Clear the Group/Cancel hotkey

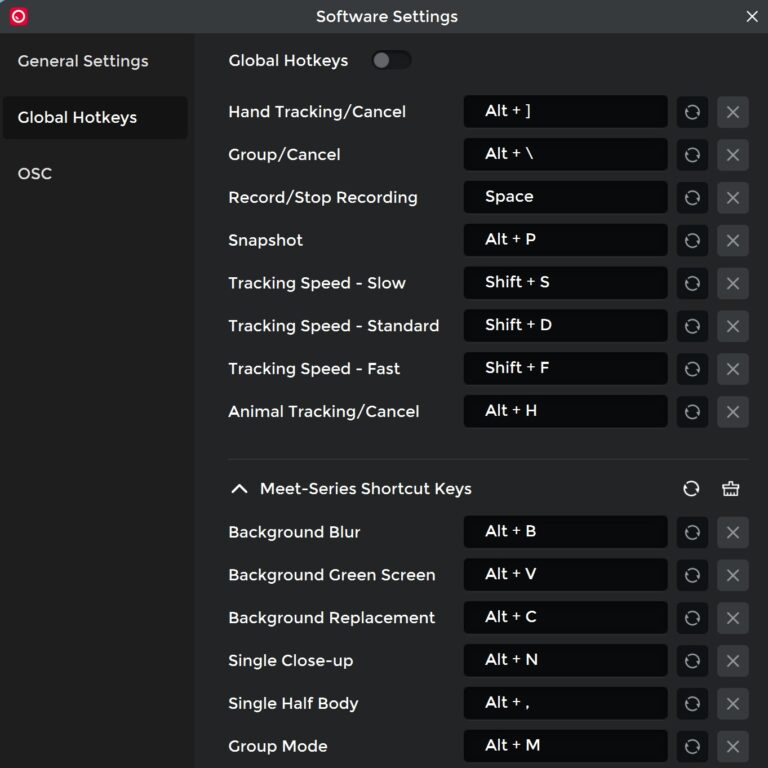point(732,155)
